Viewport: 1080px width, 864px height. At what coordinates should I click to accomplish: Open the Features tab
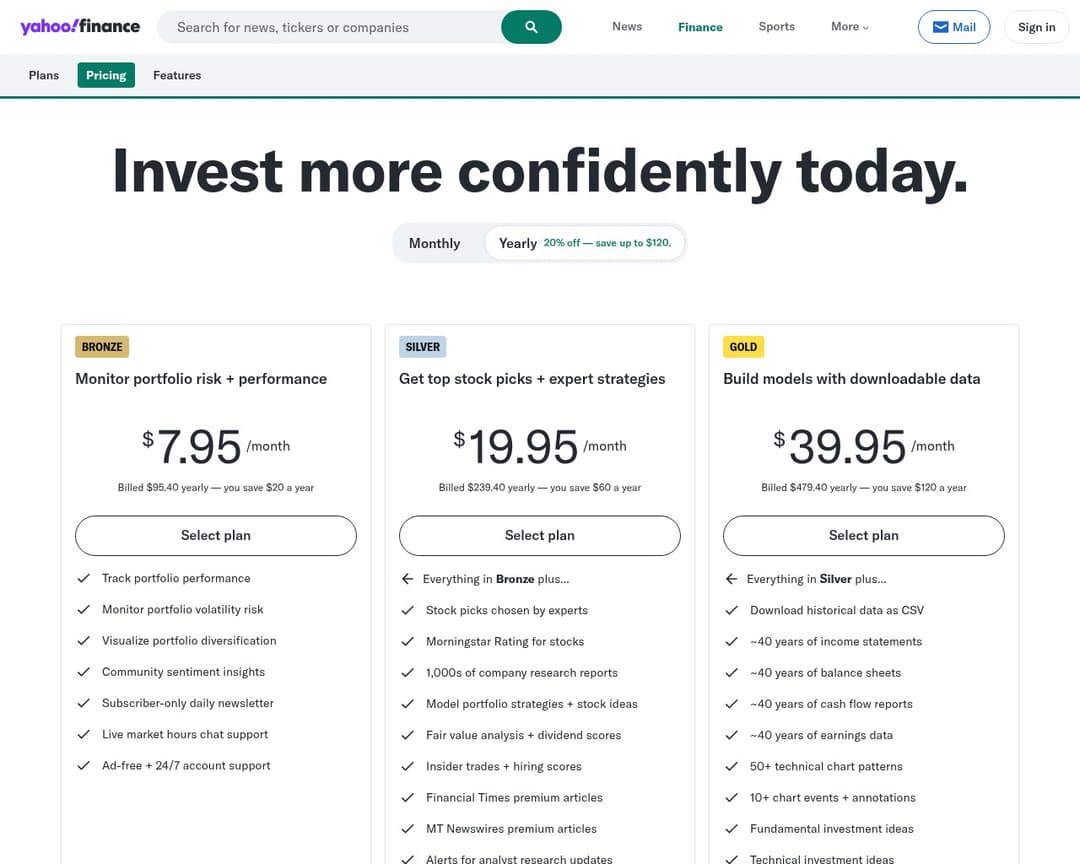coord(177,75)
